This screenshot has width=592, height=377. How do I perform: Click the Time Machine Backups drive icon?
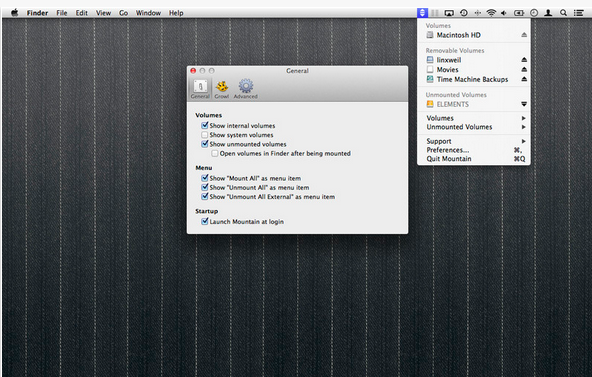click(x=430, y=79)
